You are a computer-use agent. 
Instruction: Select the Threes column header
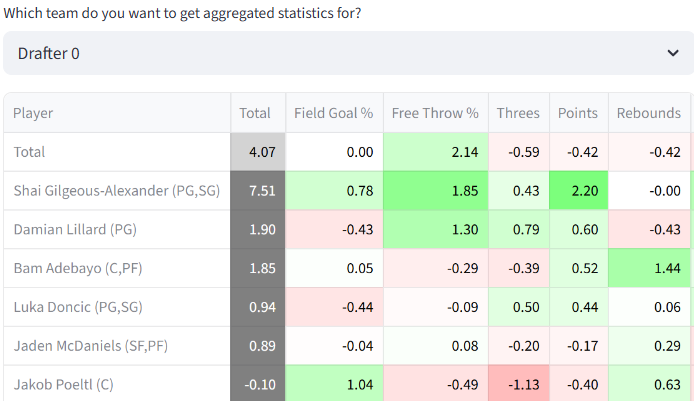(518, 113)
